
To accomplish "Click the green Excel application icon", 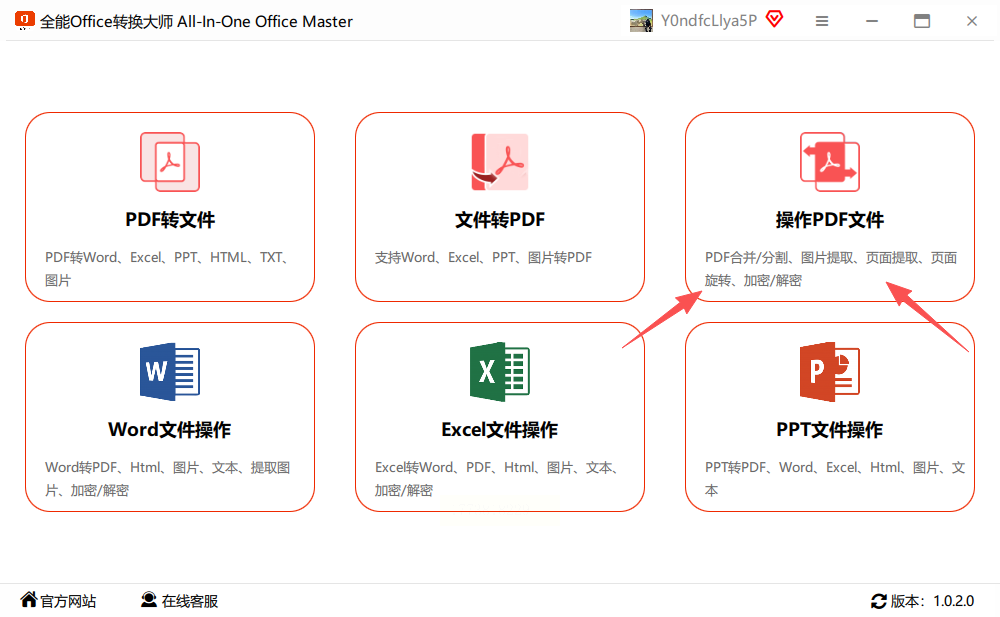I will (x=499, y=372).
